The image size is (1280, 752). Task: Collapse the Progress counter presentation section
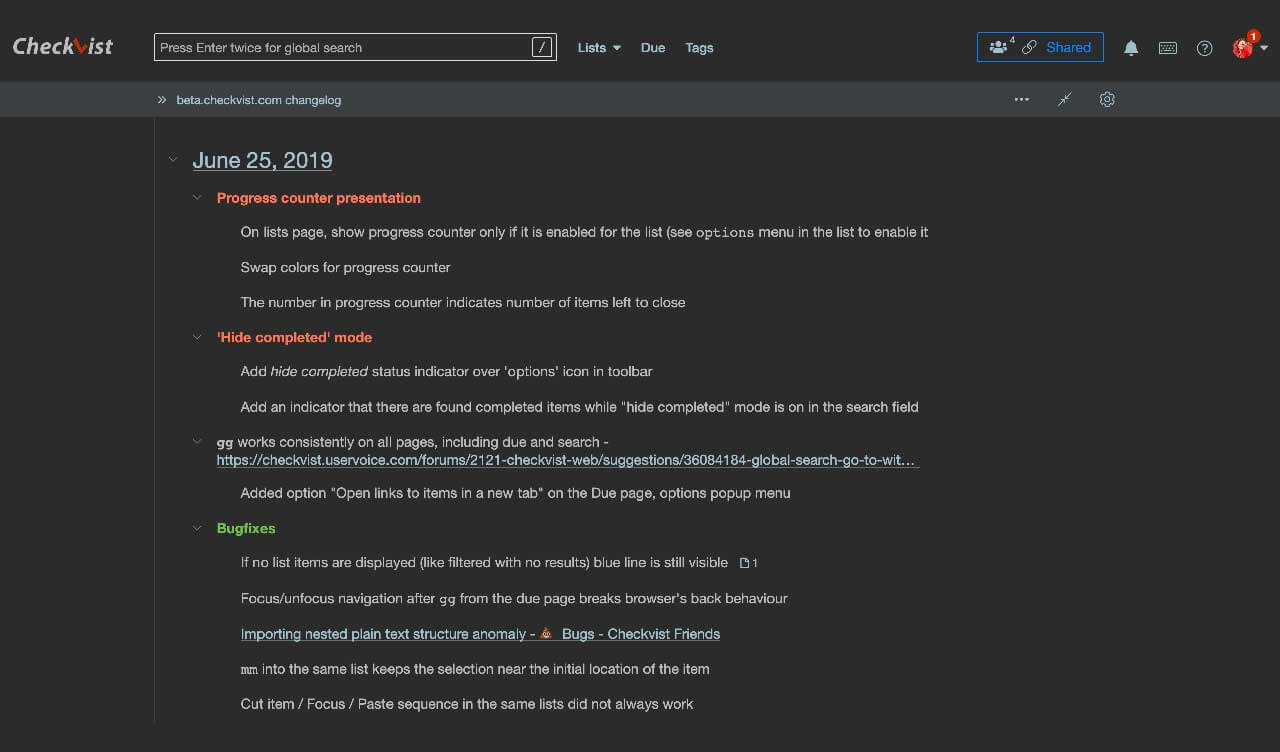pyautogui.click(x=197, y=198)
